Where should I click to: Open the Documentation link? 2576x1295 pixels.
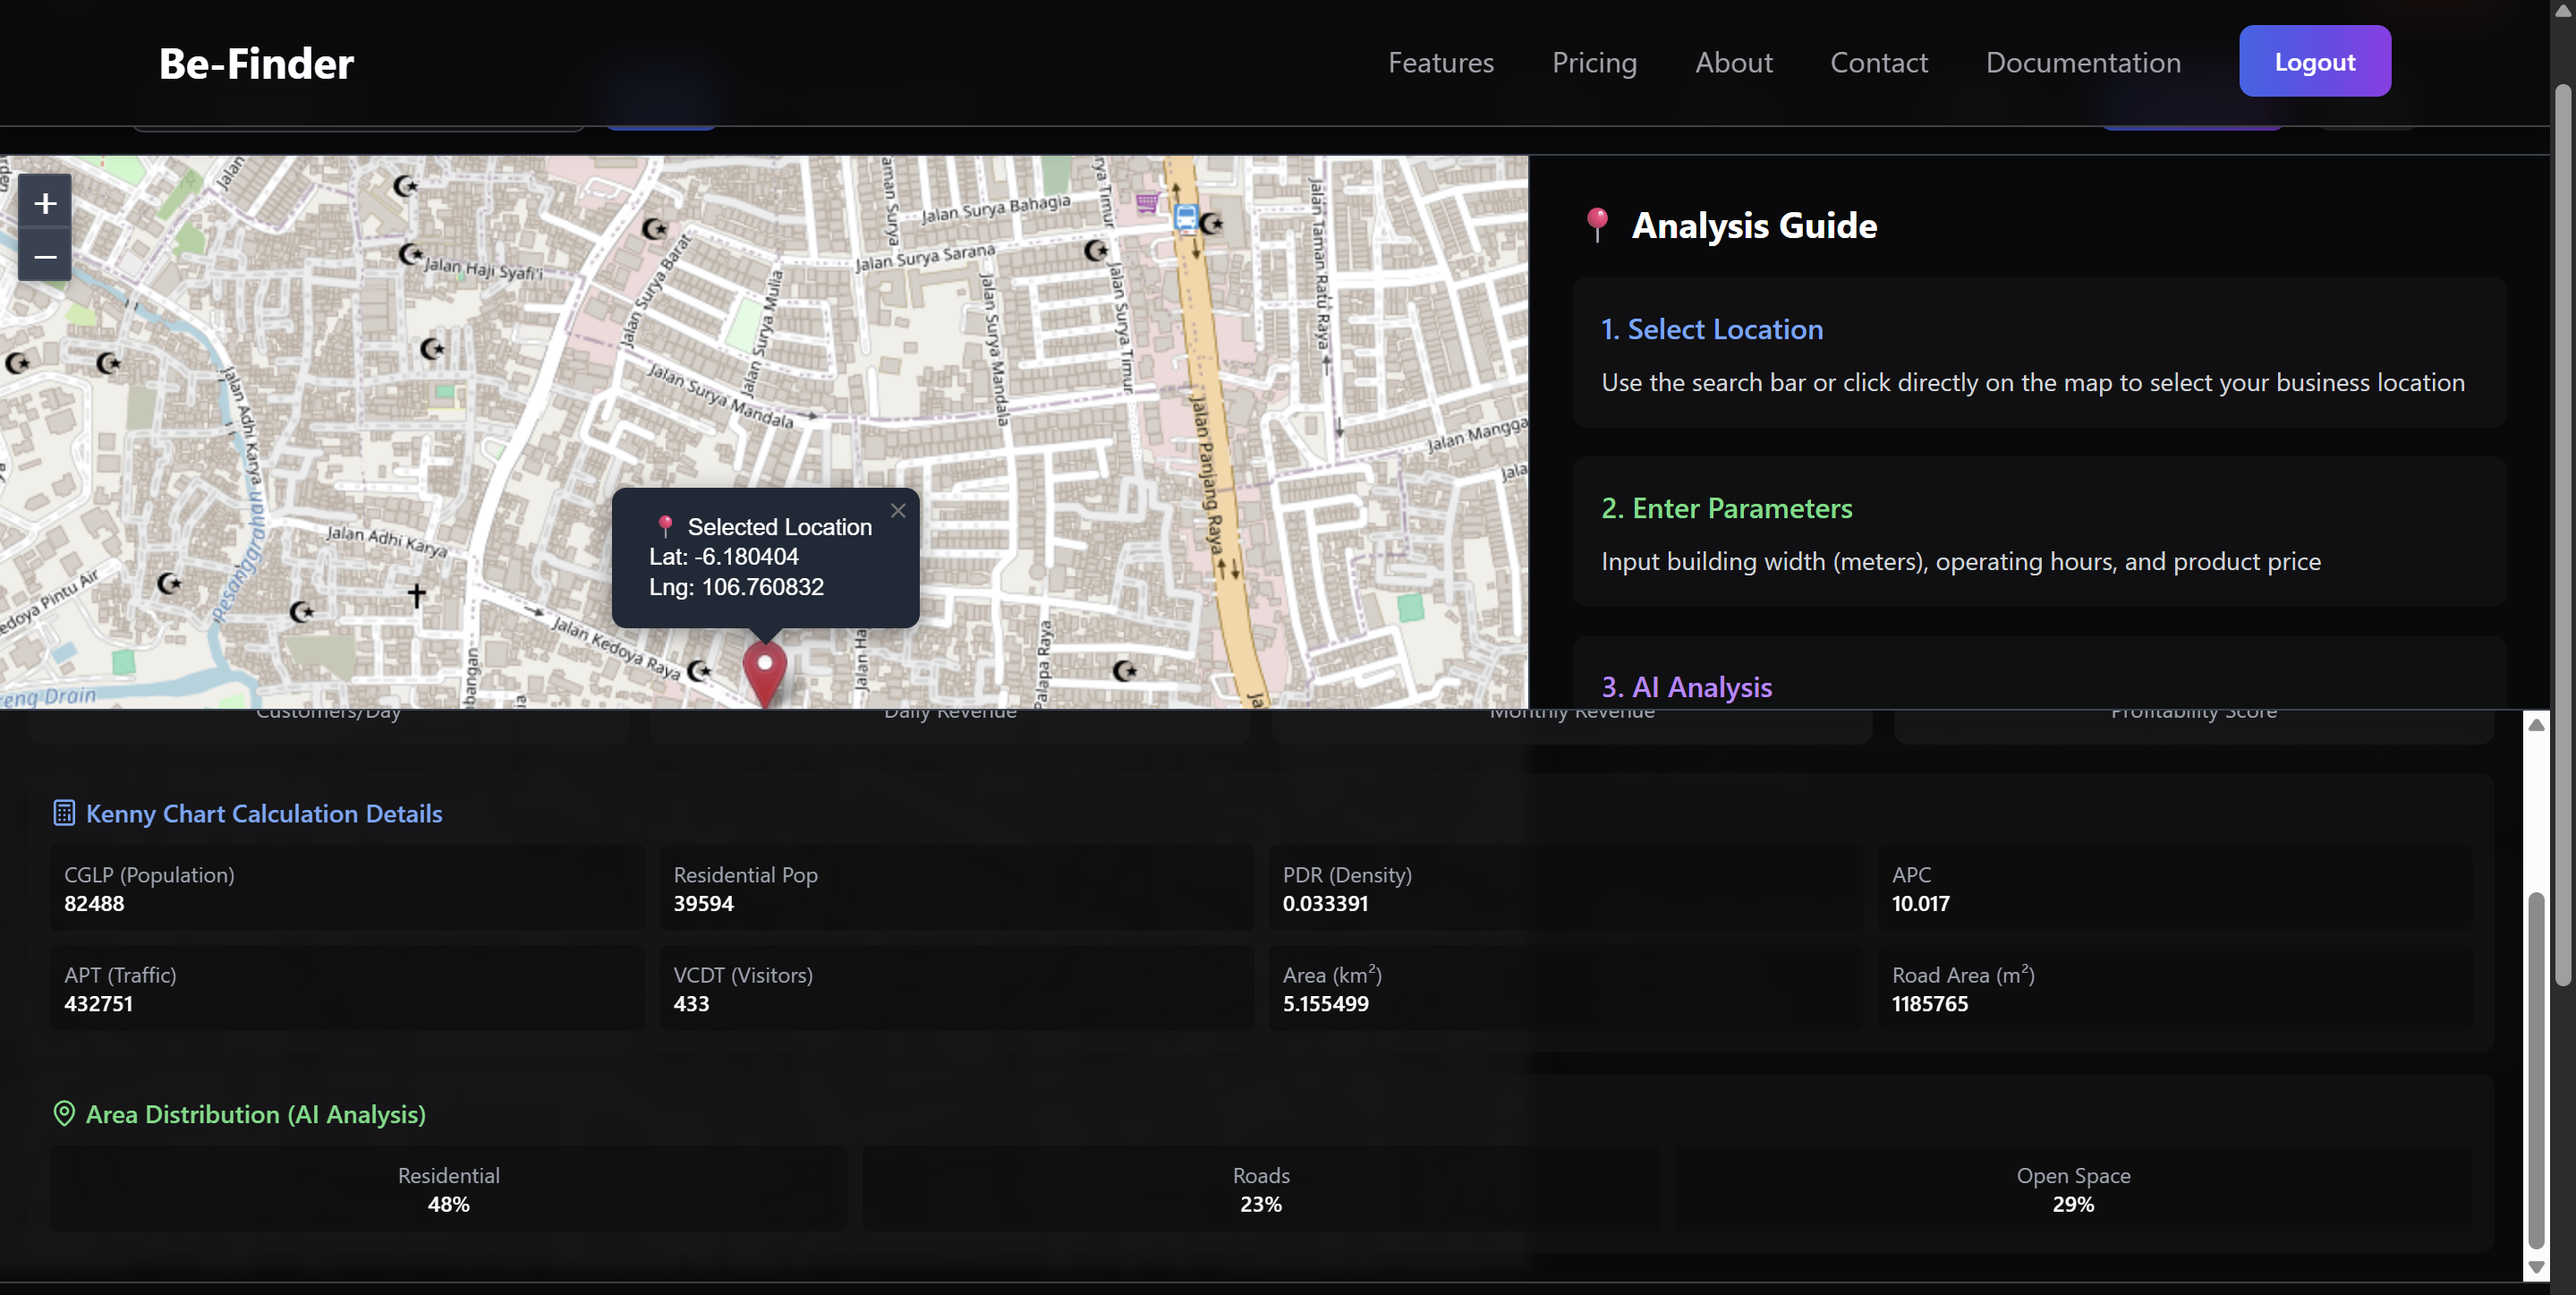(2083, 62)
